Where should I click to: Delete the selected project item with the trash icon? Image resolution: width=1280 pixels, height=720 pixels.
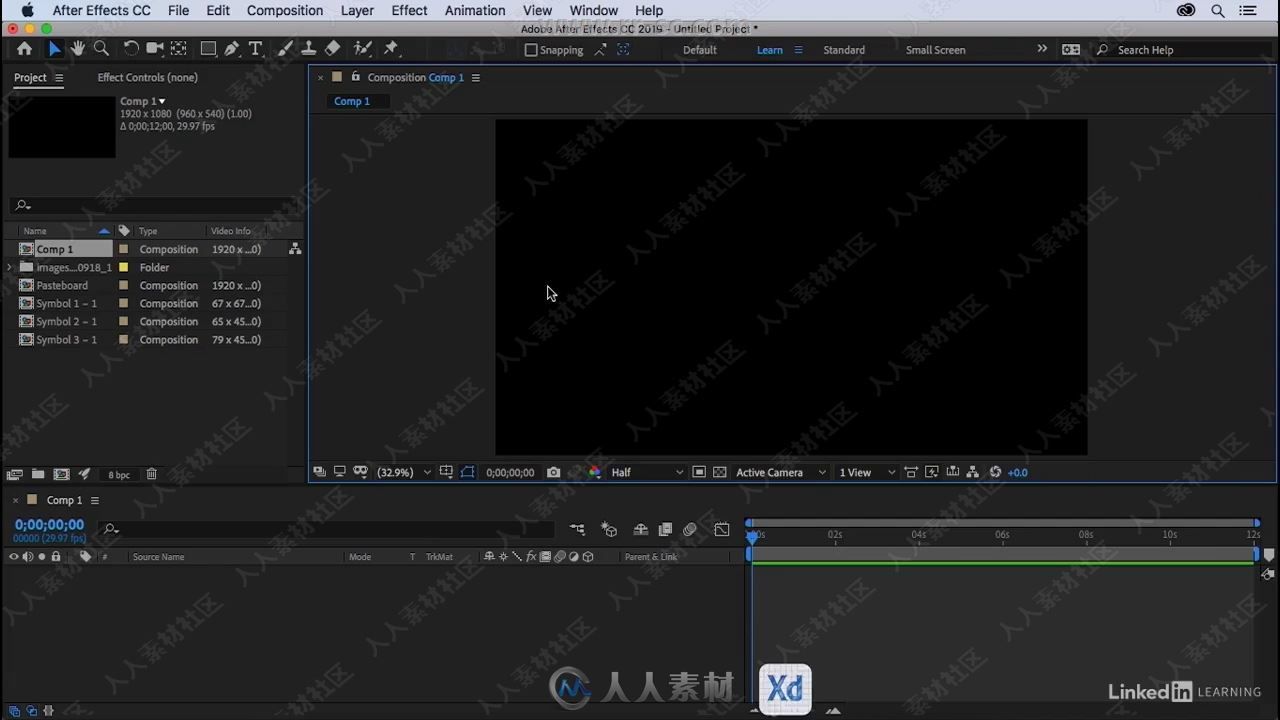(x=151, y=474)
